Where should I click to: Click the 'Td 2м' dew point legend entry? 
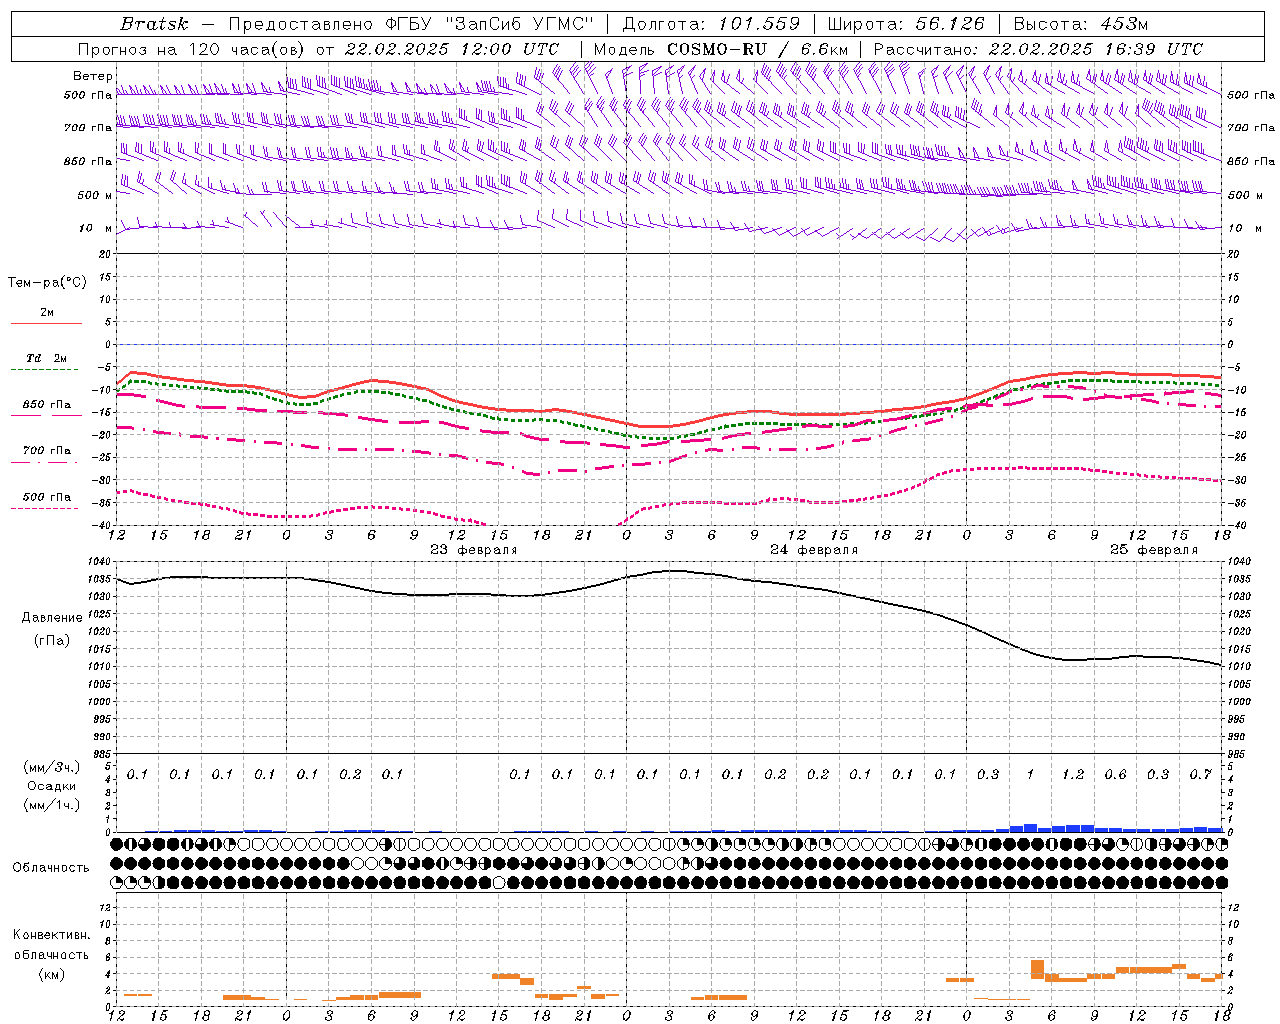(x=47, y=358)
